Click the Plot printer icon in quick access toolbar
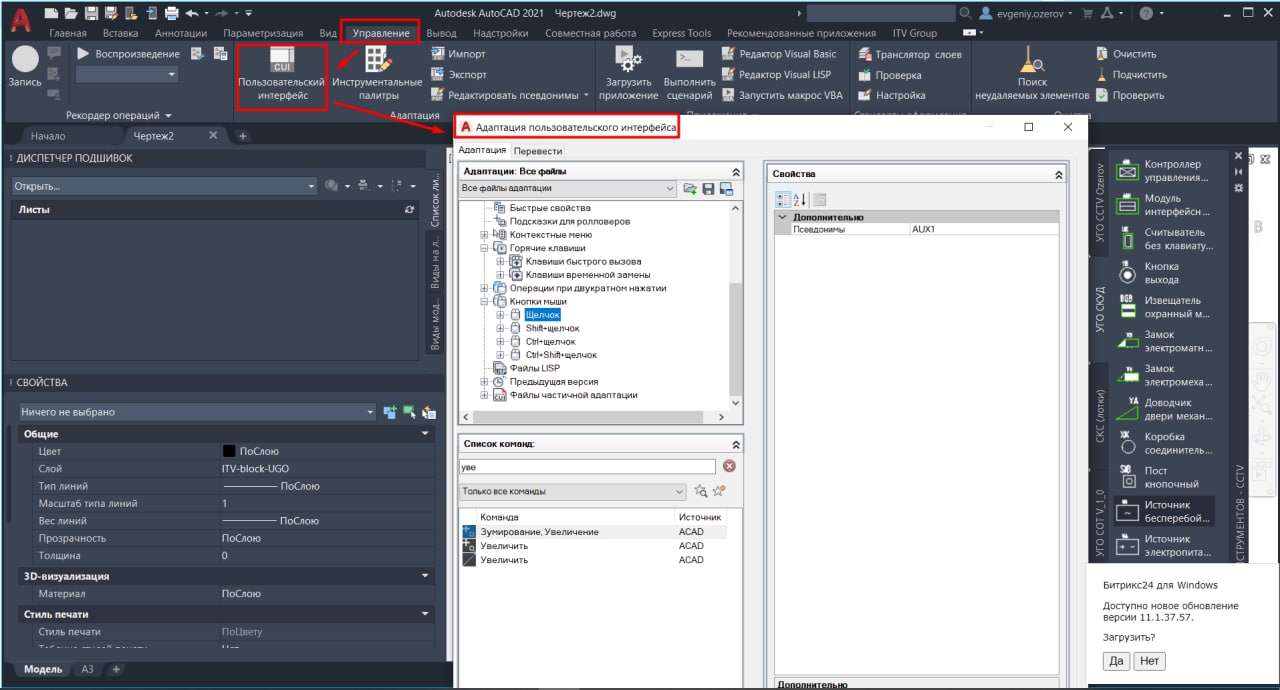The width and height of the screenshot is (1280, 690). pyautogui.click(x=171, y=13)
